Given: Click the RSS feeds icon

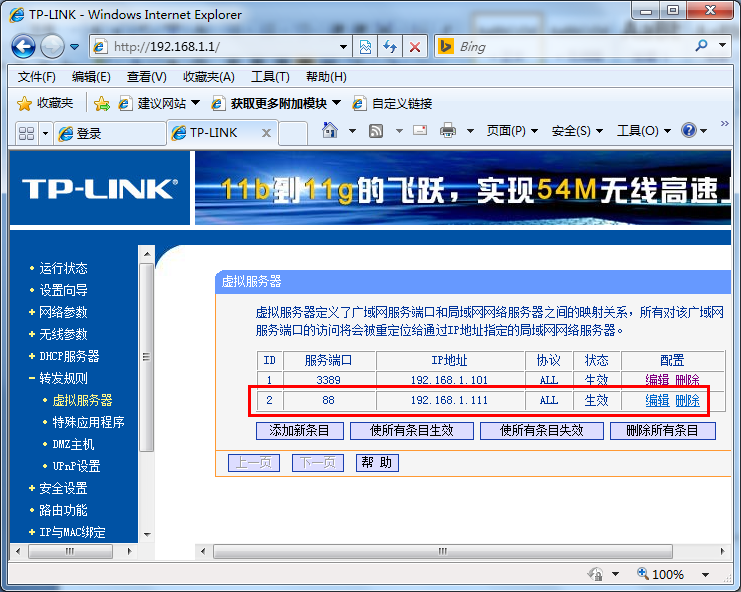Looking at the screenshot, I should point(376,131).
